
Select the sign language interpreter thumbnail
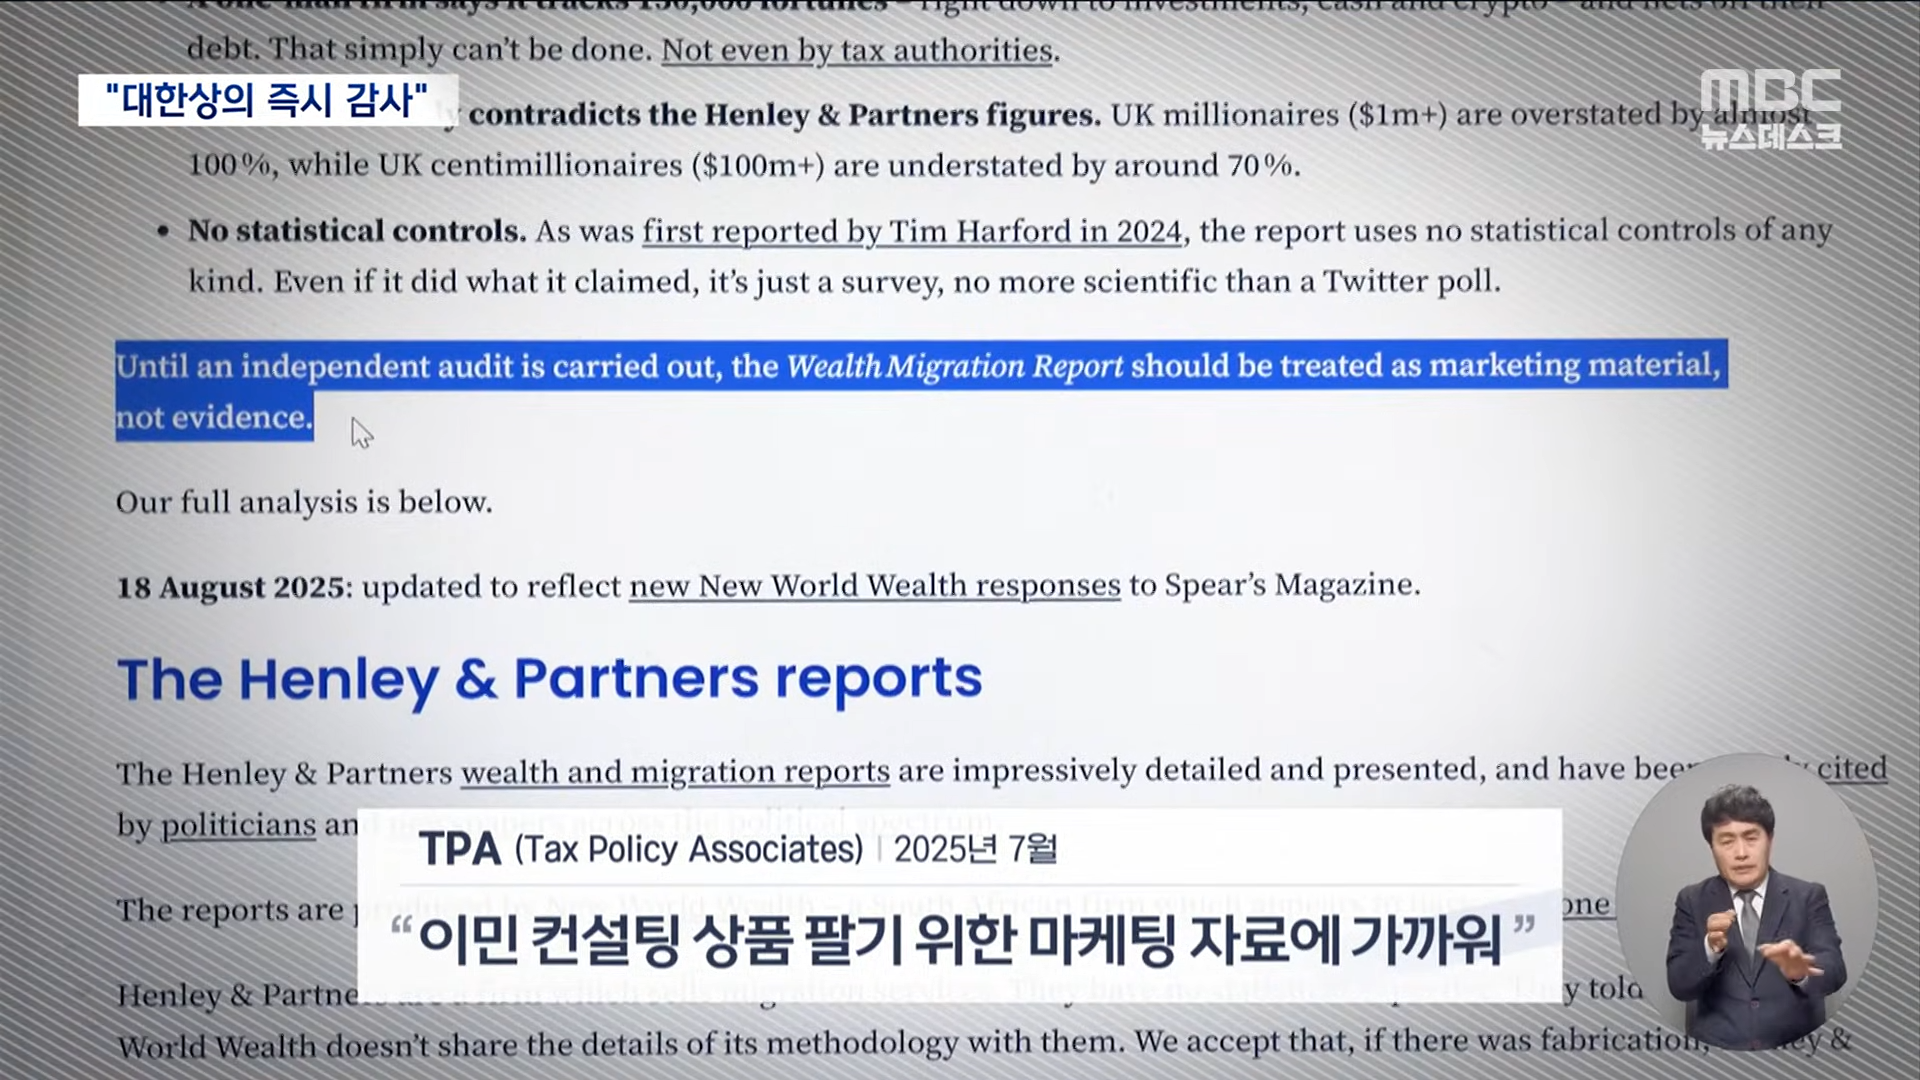(1745, 900)
